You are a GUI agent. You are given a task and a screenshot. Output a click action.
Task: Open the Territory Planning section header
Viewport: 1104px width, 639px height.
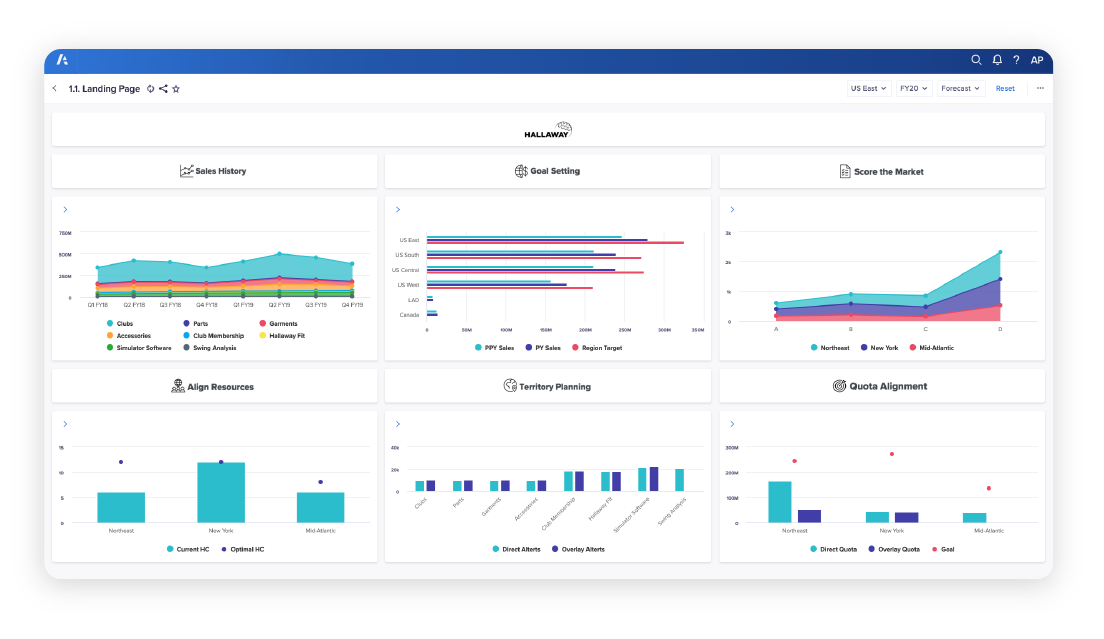(548, 386)
